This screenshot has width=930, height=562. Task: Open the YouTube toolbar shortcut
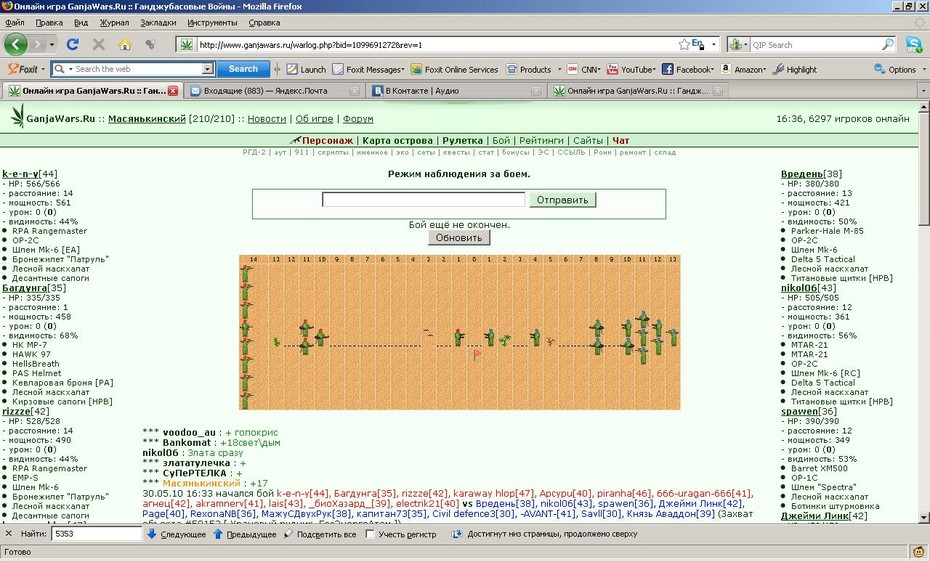click(631, 69)
